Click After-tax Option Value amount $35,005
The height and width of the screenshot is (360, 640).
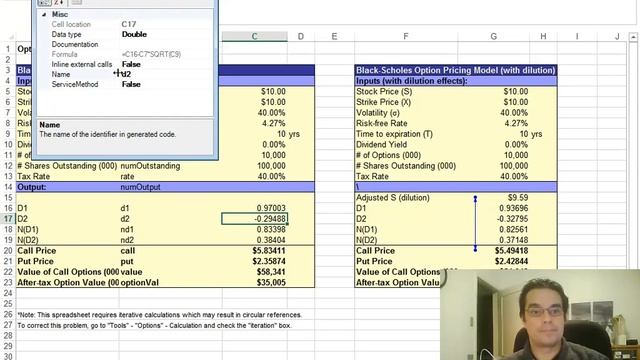[x=271, y=282]
